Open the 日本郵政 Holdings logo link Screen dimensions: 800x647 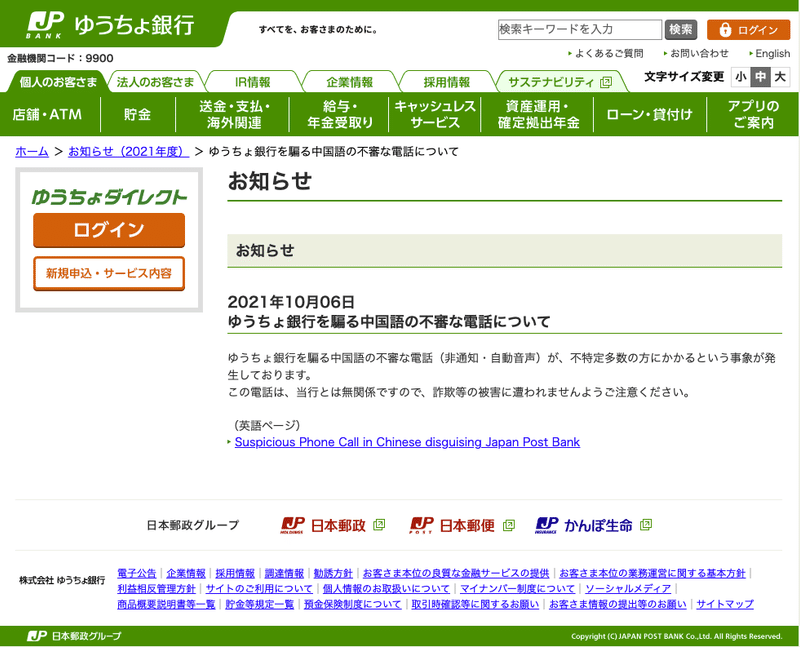pyautogui.click(x=323, y=525)
